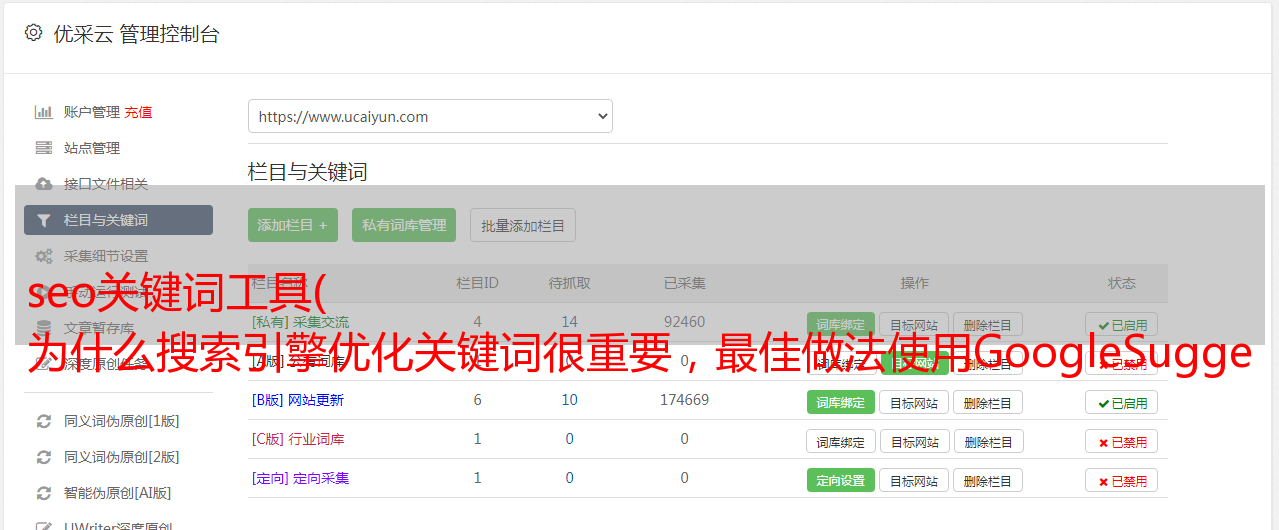Click 删除栏目 for 采集交流 row
Screen dimensions: 1279x530
(988, 324)
